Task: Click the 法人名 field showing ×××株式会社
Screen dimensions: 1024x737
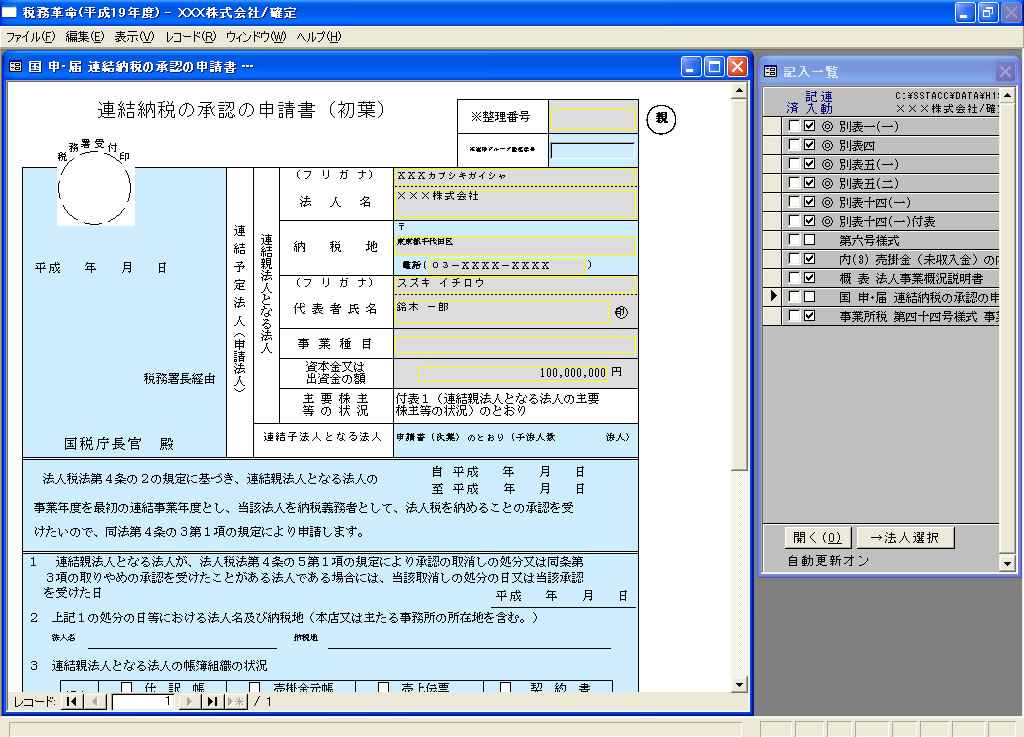Action: [515, 202]
